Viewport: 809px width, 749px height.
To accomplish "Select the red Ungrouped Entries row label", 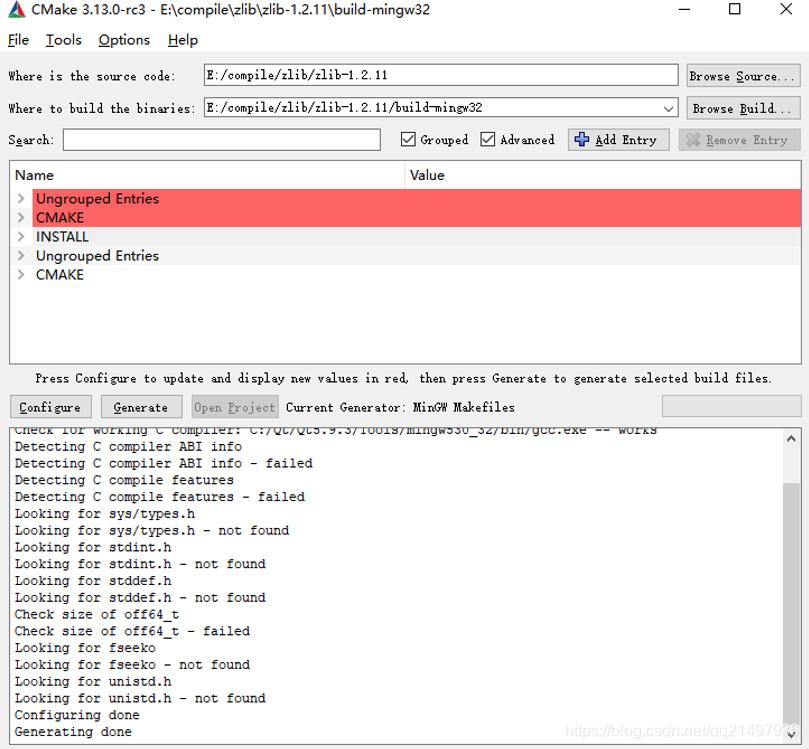I will (x=98, y=199).
